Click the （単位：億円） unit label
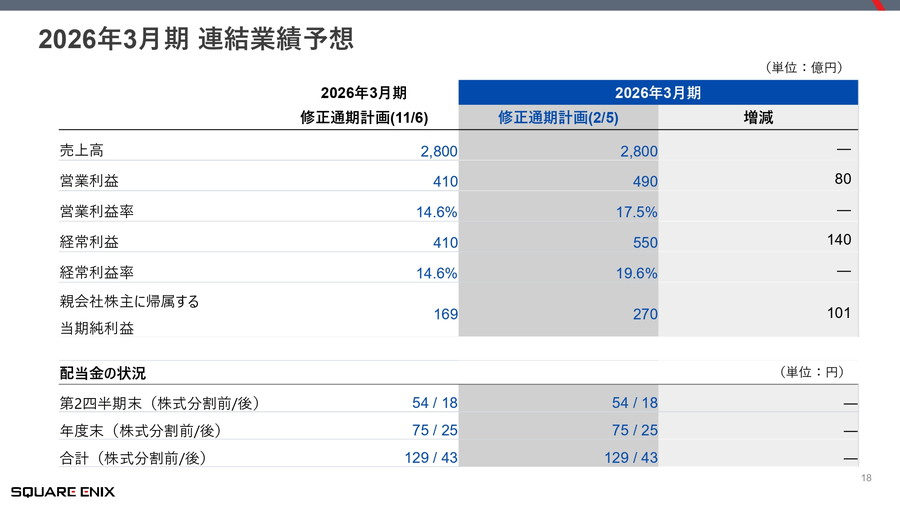900x506 pixels. 803,68
